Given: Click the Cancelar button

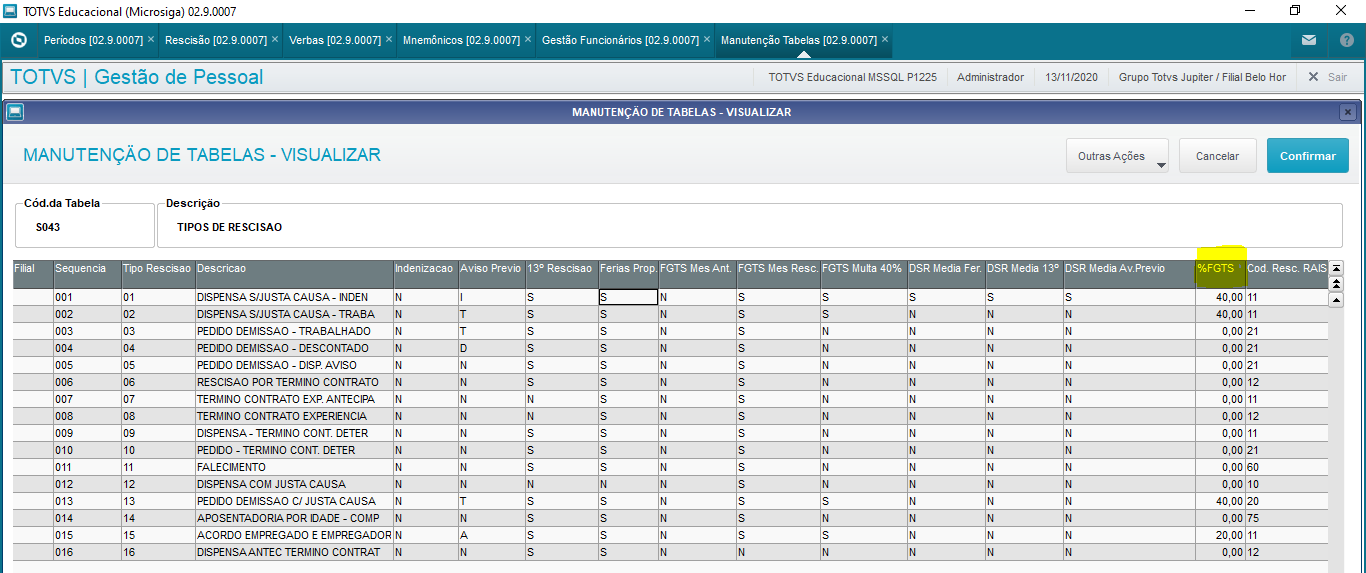Looking at the screenshot, I should coord(1217,156).
